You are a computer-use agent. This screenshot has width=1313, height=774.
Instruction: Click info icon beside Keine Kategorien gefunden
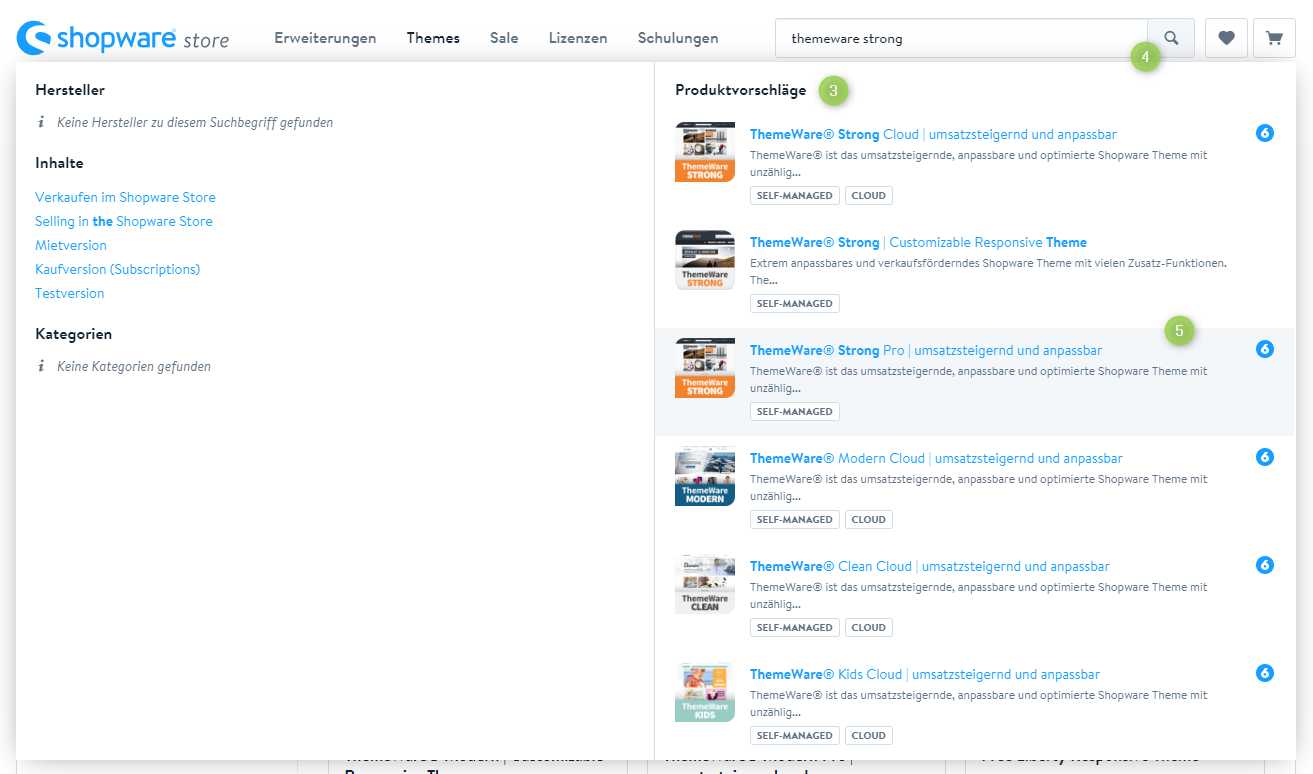point(41,366)
